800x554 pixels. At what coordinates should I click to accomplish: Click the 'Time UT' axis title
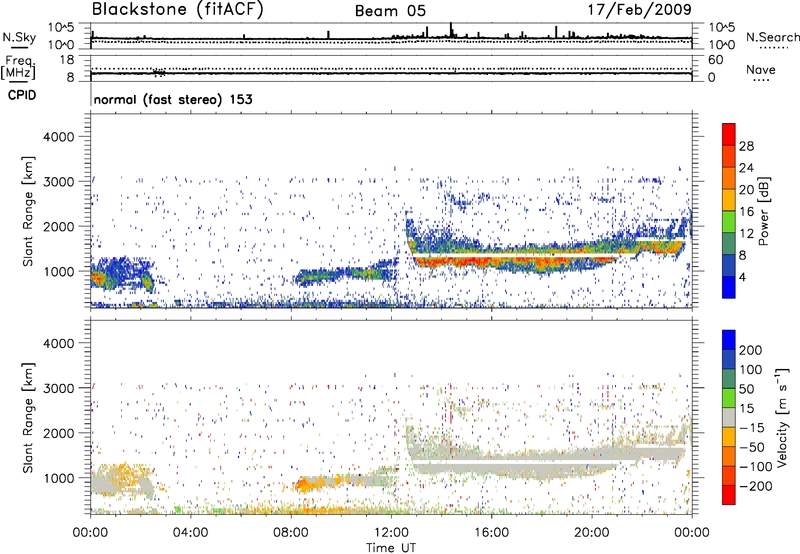pos(391,548)
